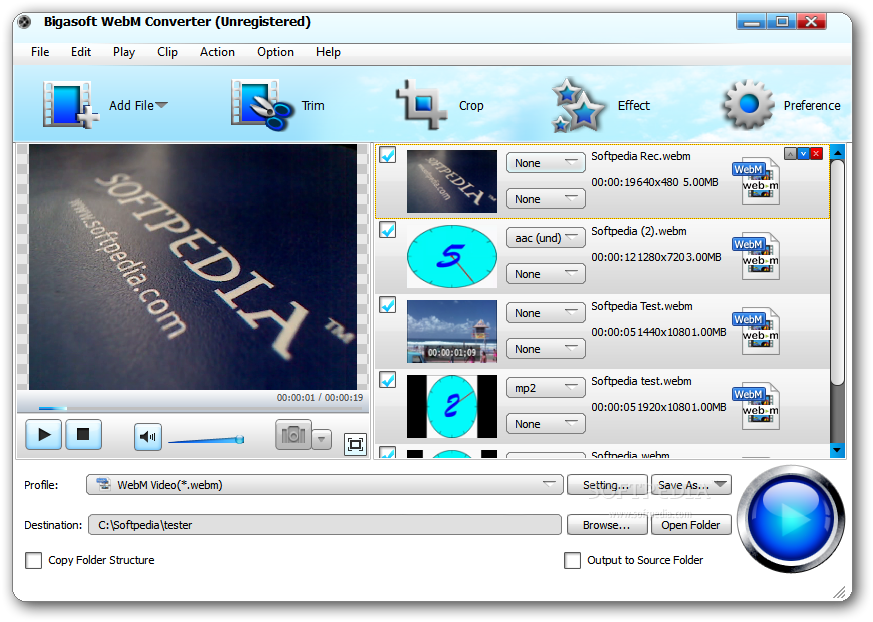Click the Open Folder button

click(691, 525)
